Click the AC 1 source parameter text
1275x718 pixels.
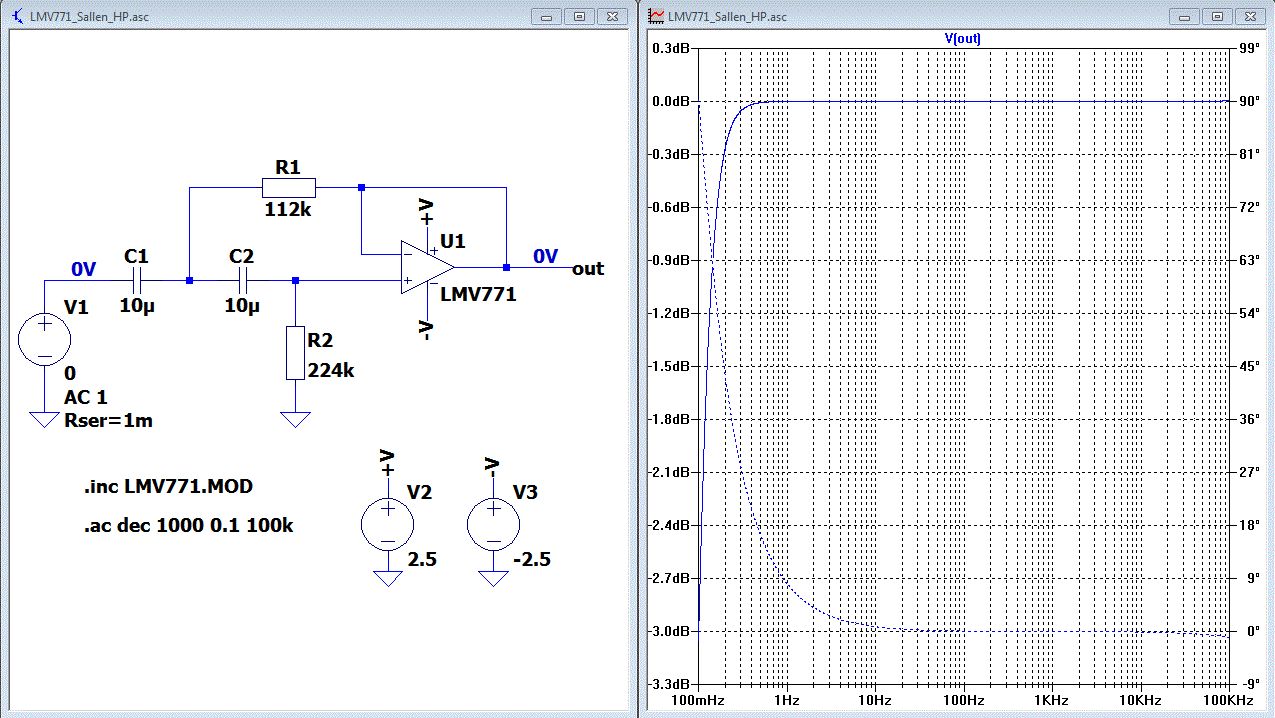pos(86,398)
